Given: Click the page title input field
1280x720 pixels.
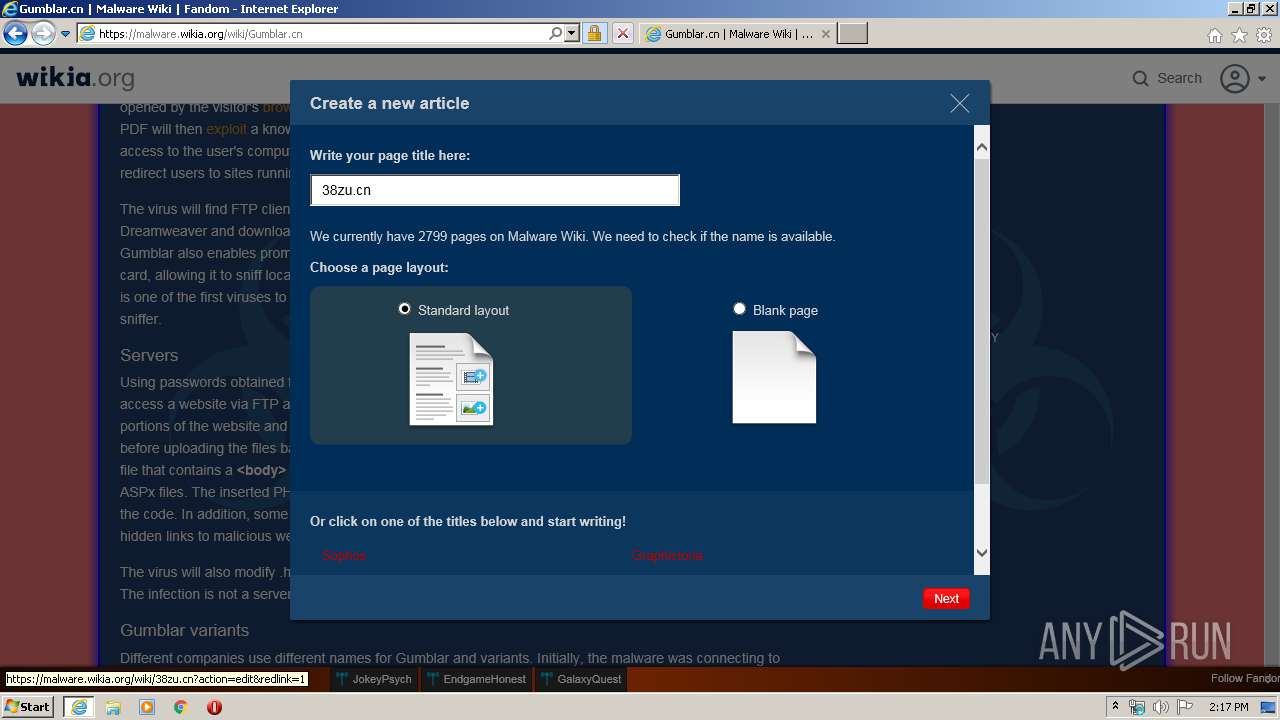Looking at the screenshot, I should tap(495, 190).
